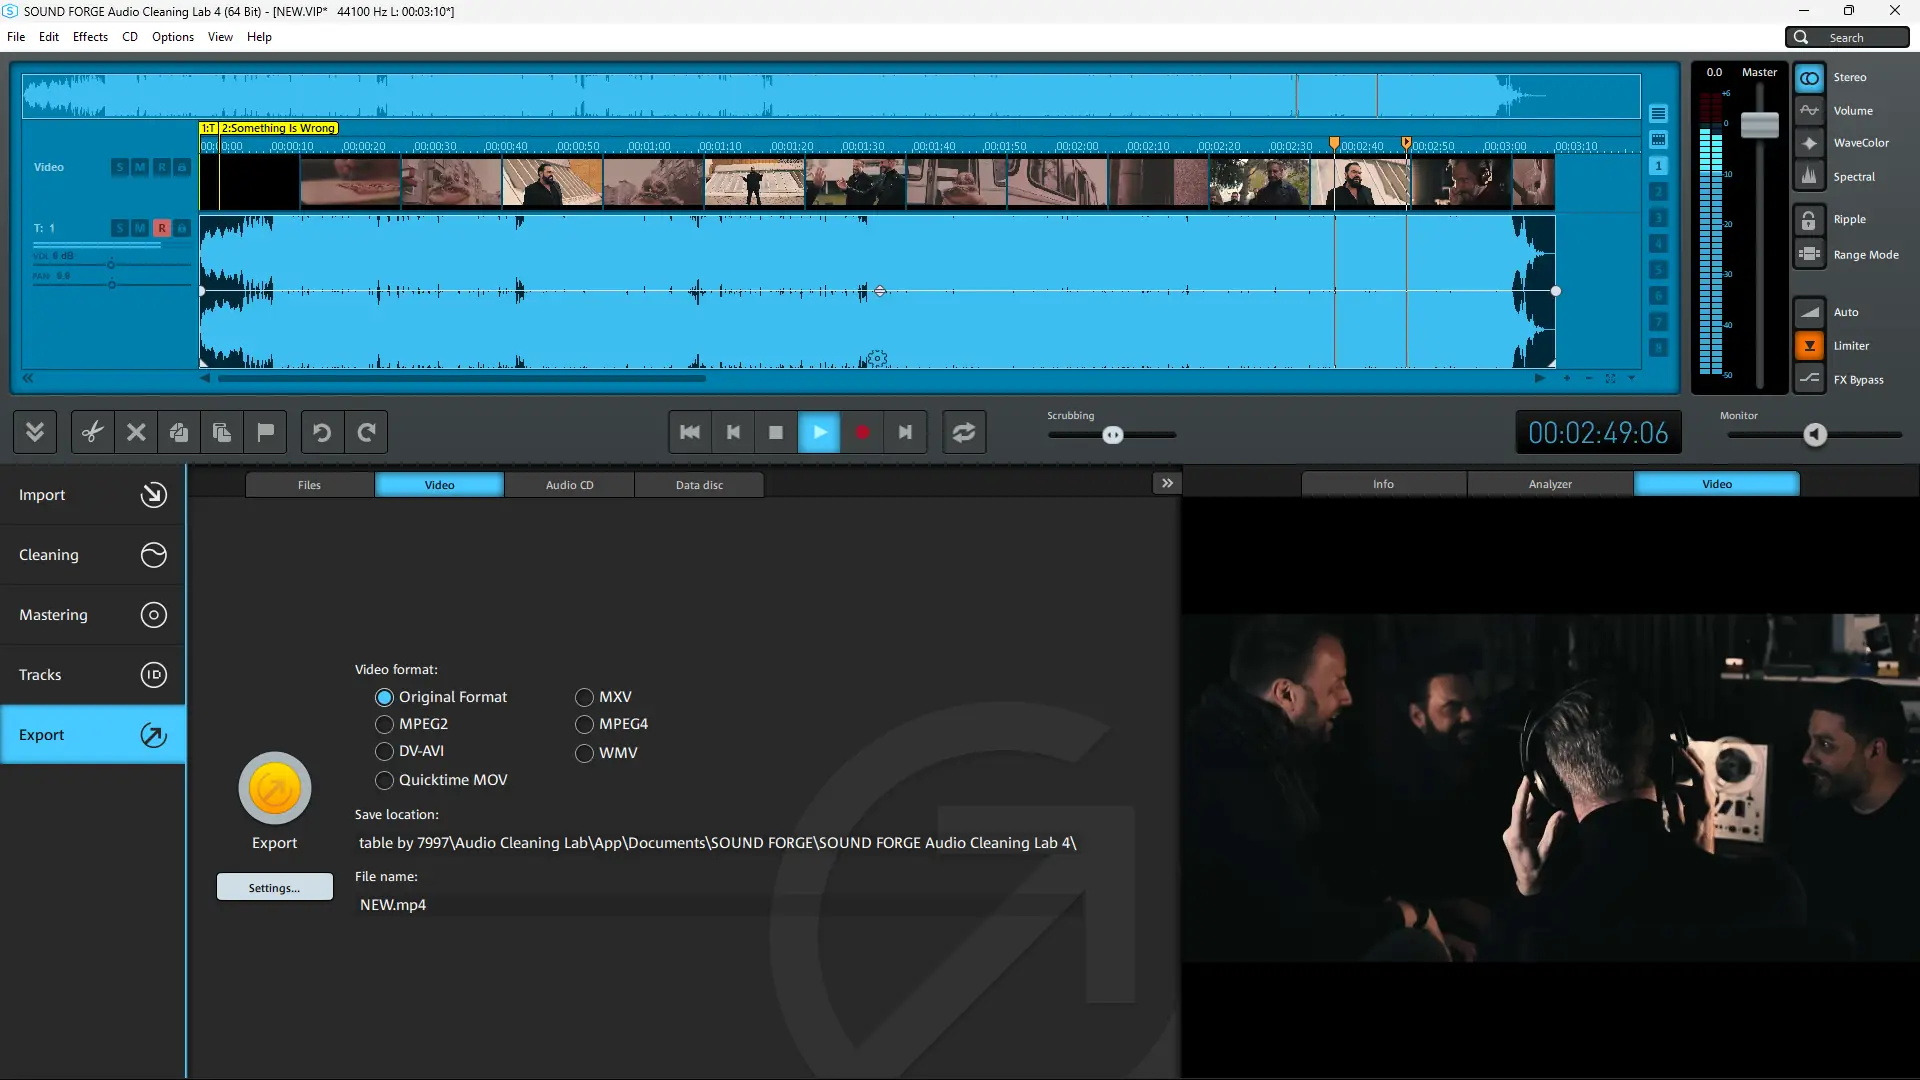Collapse the track area with double-down chevron
Screen dimensions: 1920x1080
coord(35,432)
